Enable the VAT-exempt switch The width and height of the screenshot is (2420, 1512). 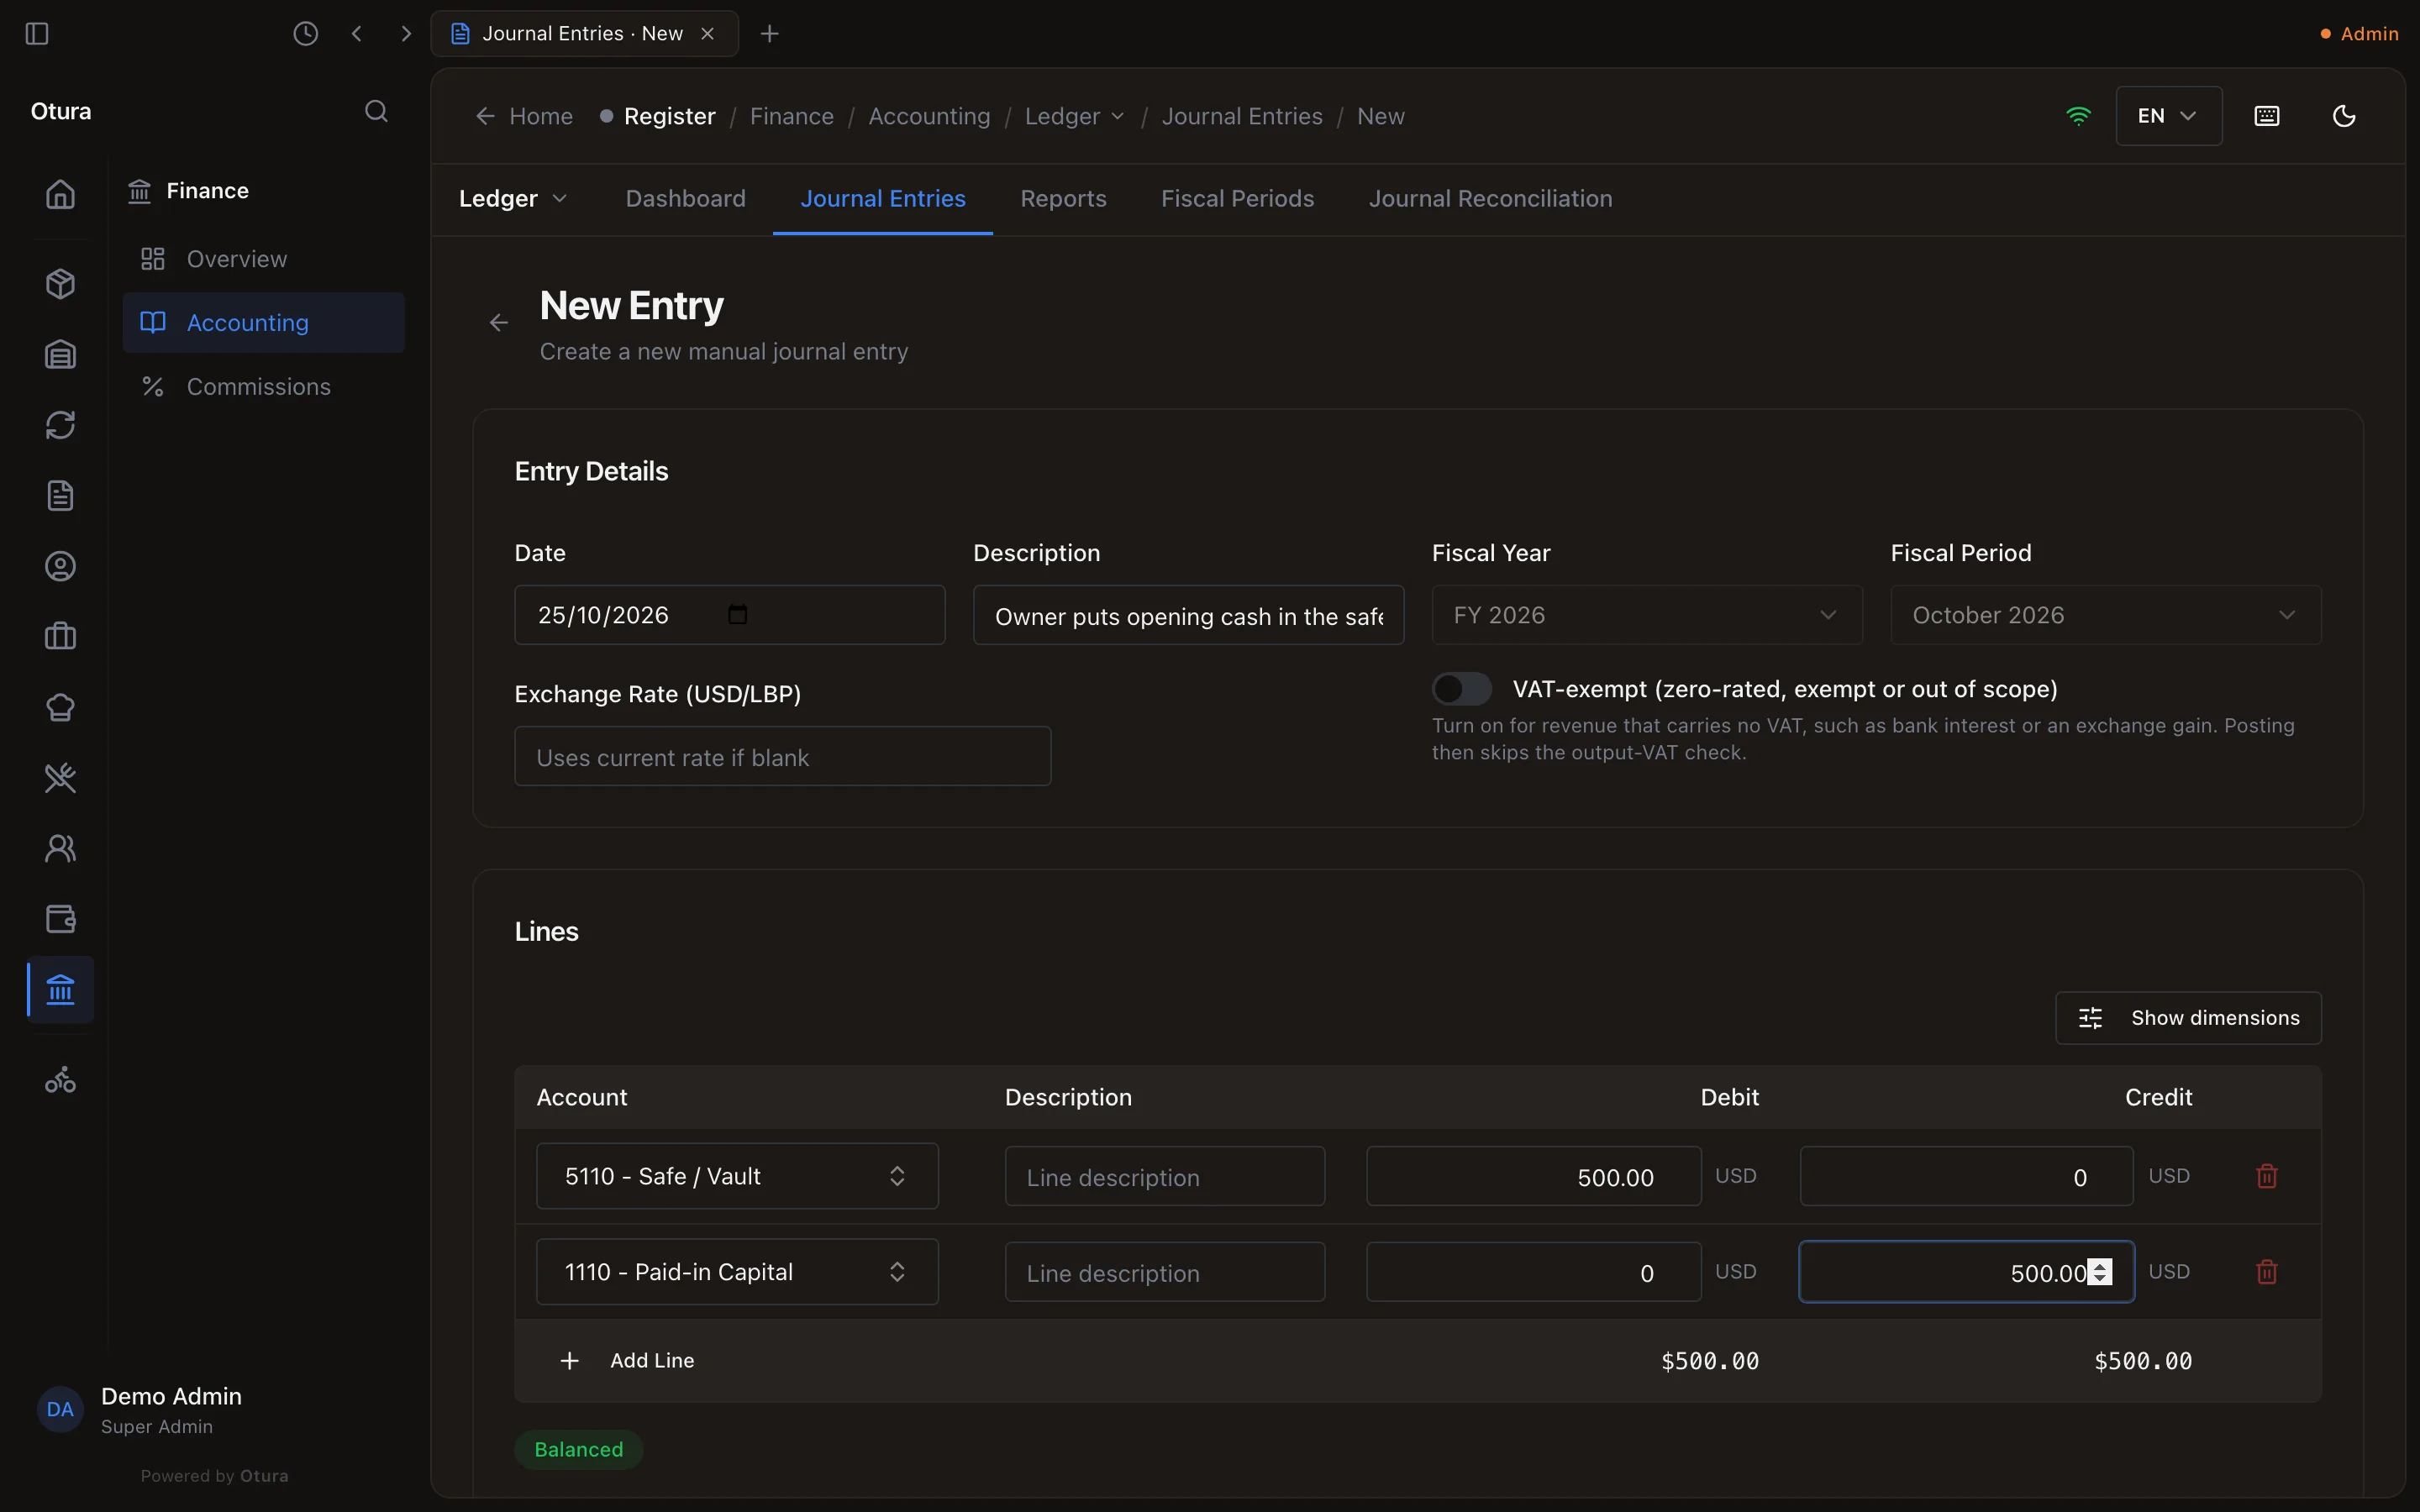point(1462,689)
